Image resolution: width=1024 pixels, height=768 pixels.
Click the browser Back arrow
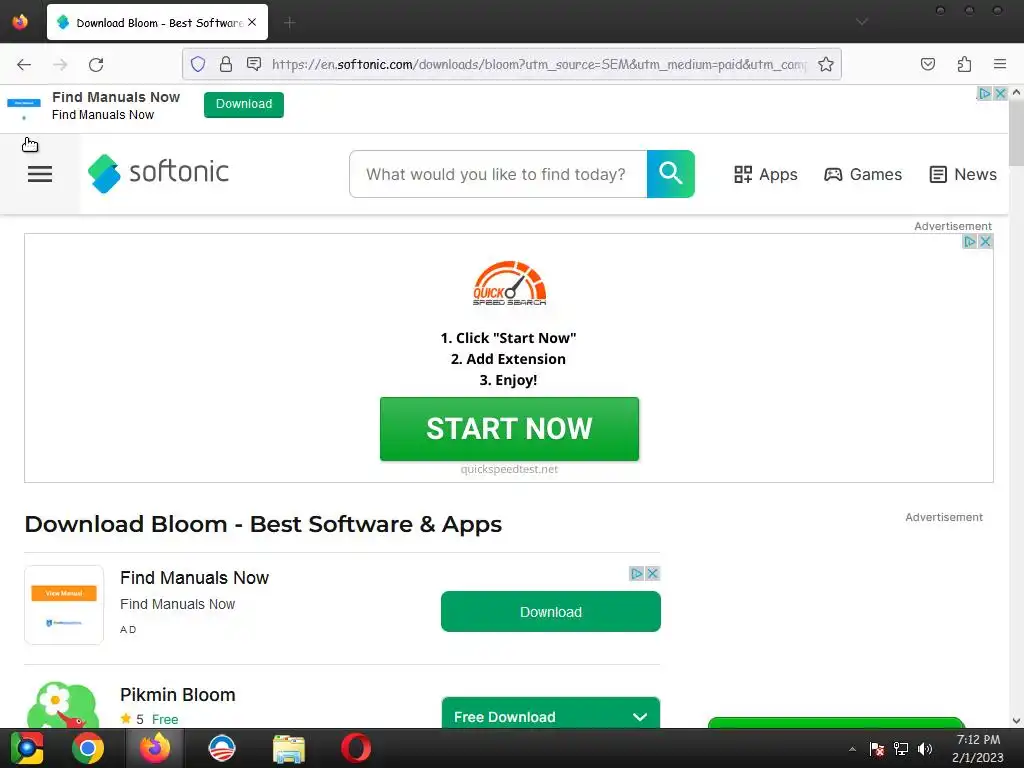24,64
